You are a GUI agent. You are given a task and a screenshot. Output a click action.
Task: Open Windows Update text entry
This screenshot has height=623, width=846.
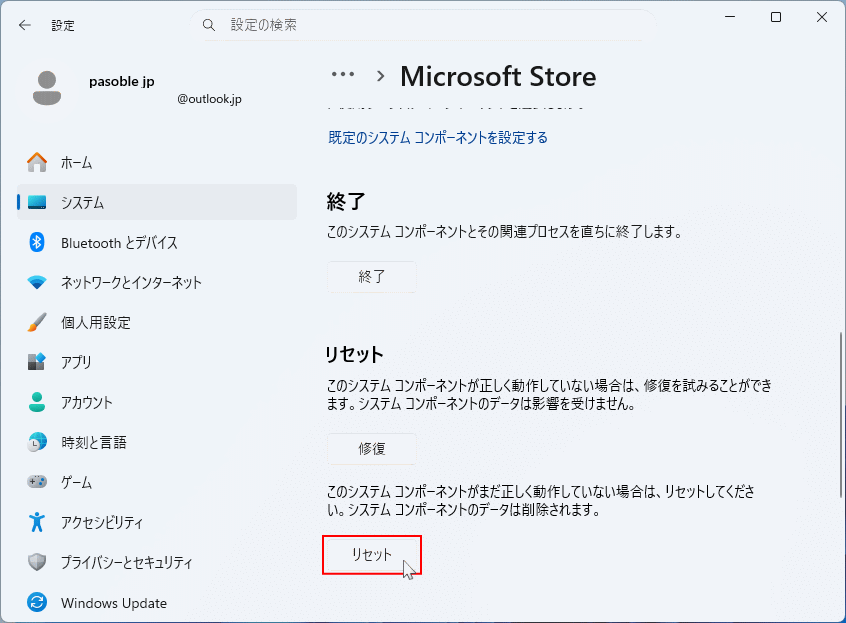pyautogui.click(x=114, y=603)
